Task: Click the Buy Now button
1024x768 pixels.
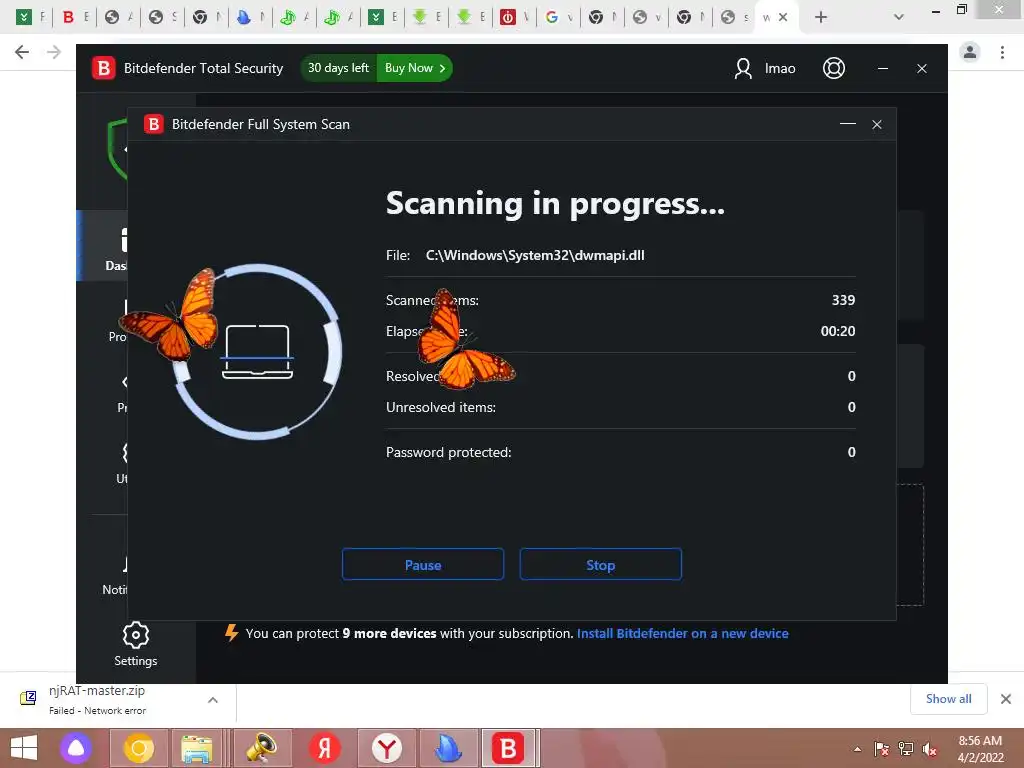Action: click(x=415, y=68)
